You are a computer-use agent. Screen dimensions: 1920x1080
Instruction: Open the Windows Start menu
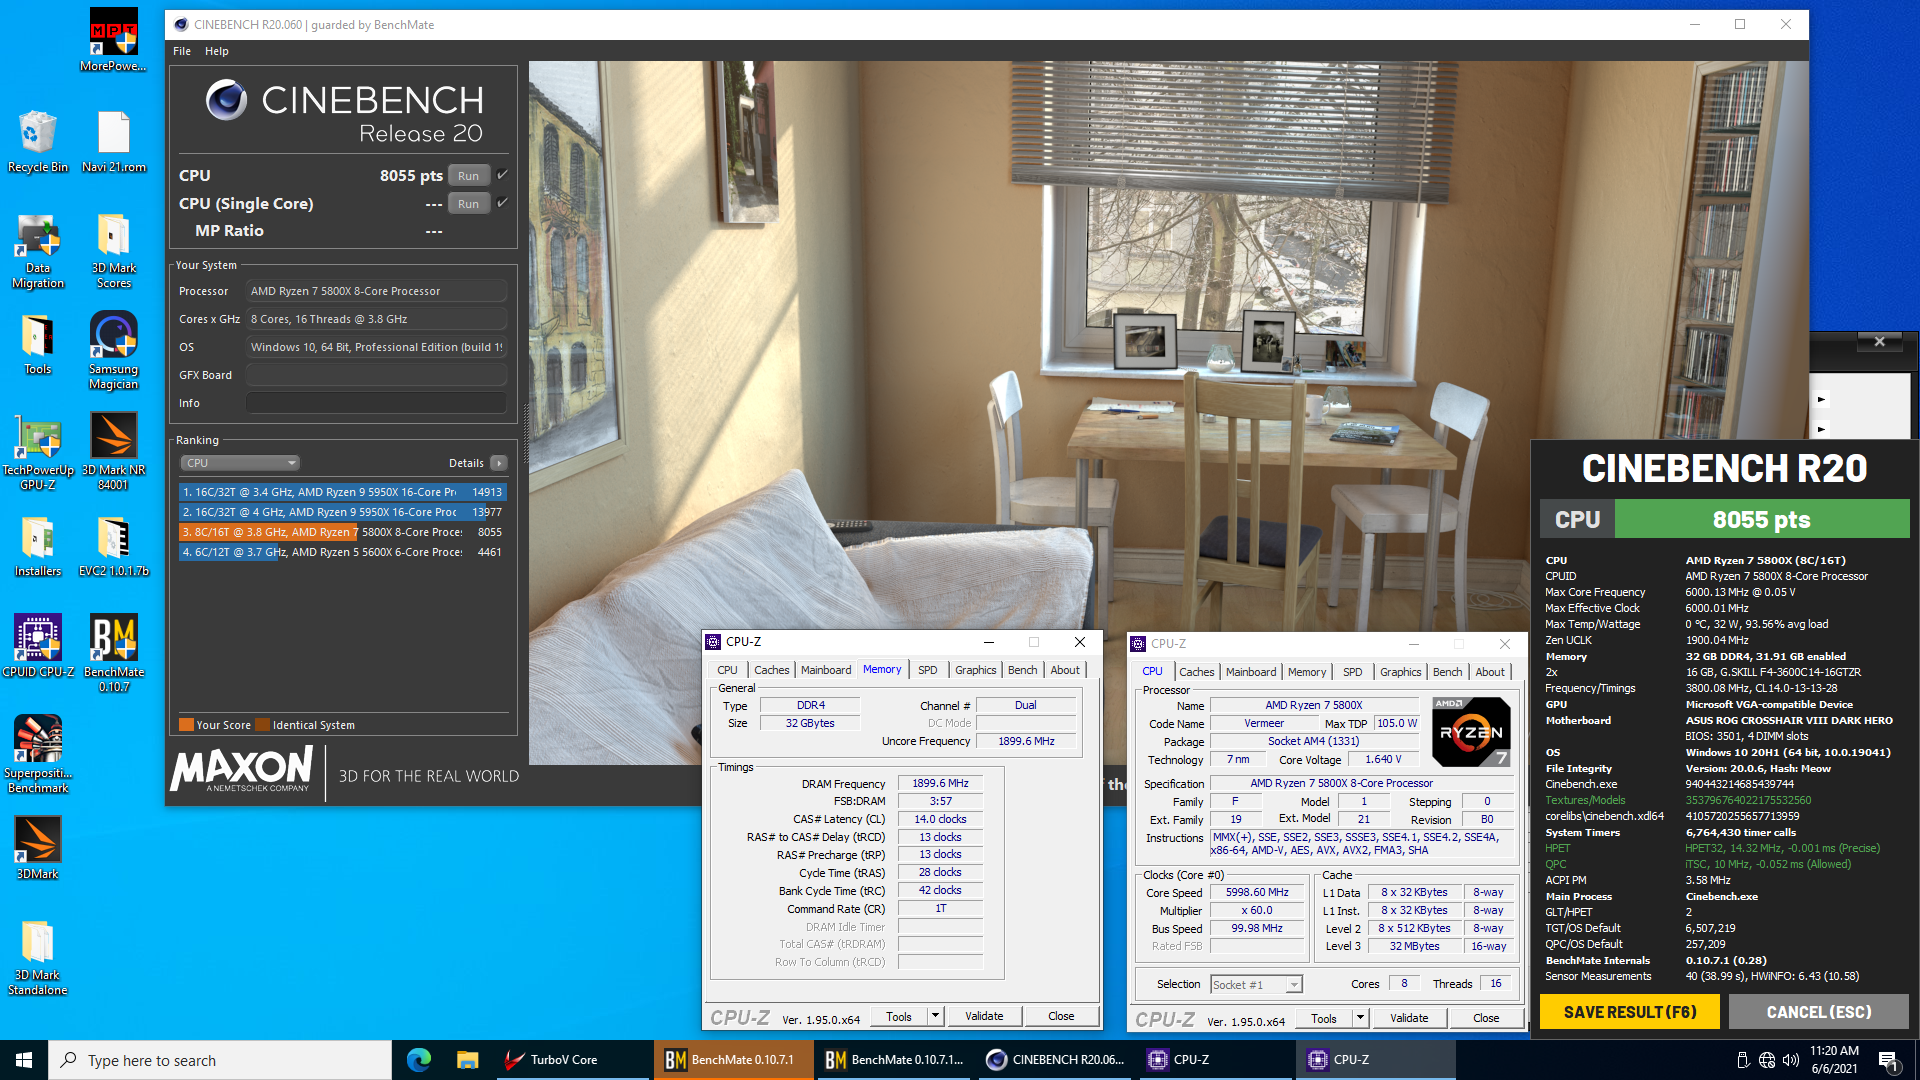[24, 1060]
